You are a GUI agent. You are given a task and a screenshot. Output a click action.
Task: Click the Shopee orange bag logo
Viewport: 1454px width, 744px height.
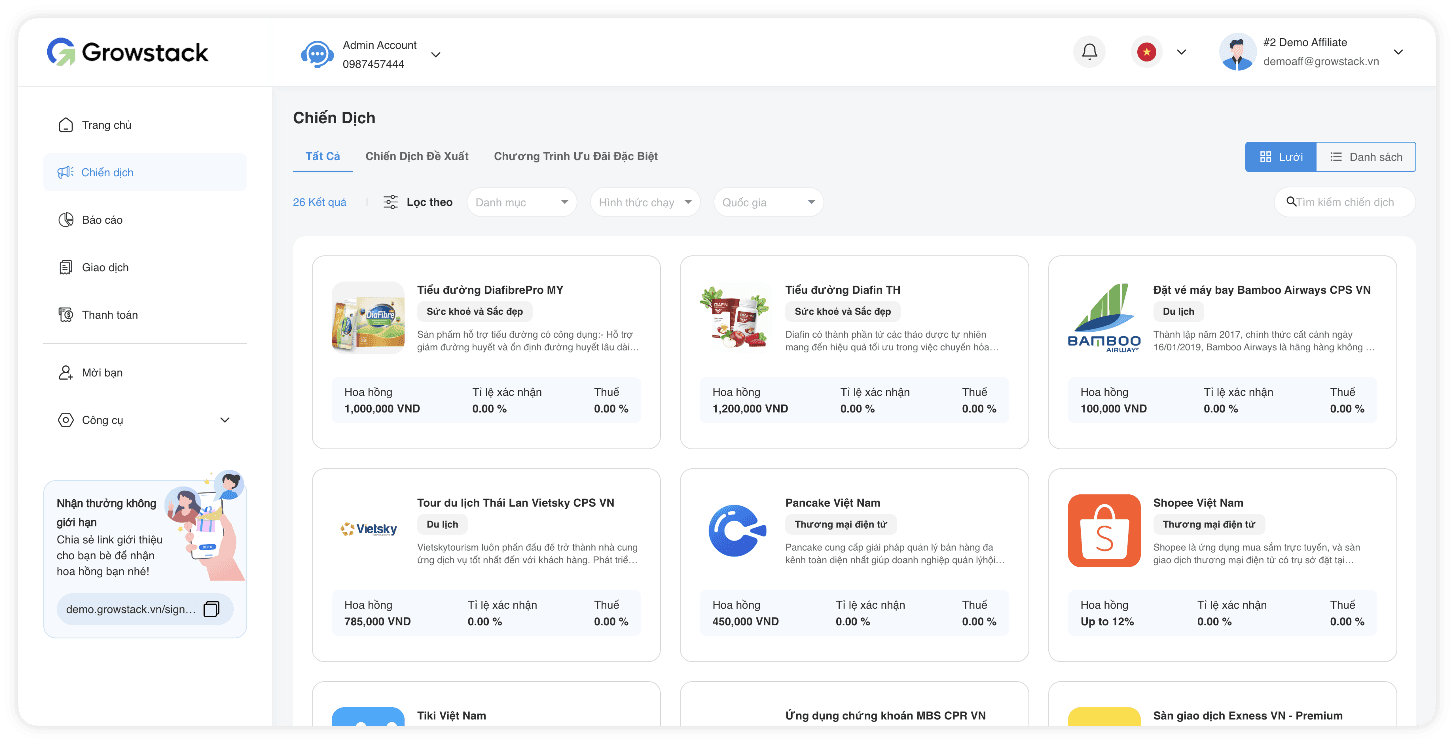pyautogui.click(x=1104, y=530)
